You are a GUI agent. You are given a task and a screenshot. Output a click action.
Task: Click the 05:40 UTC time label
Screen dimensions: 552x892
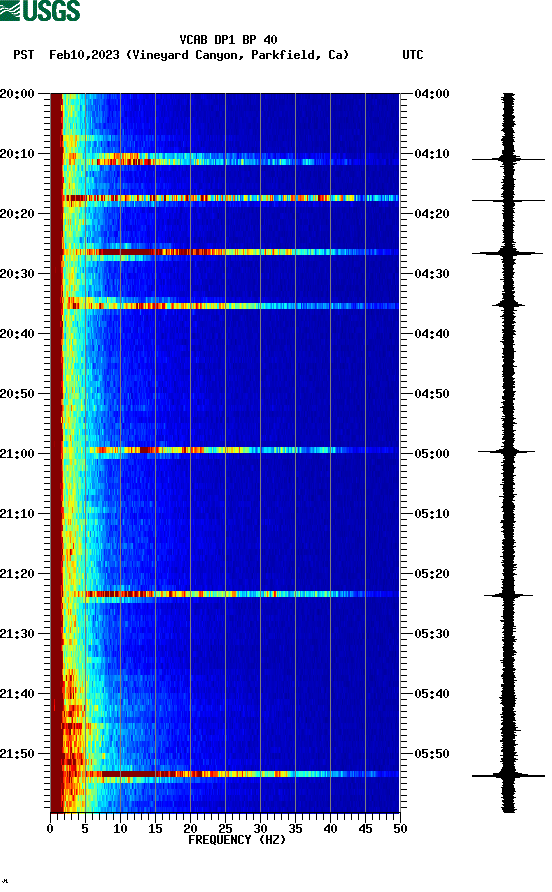click(432, 694)
